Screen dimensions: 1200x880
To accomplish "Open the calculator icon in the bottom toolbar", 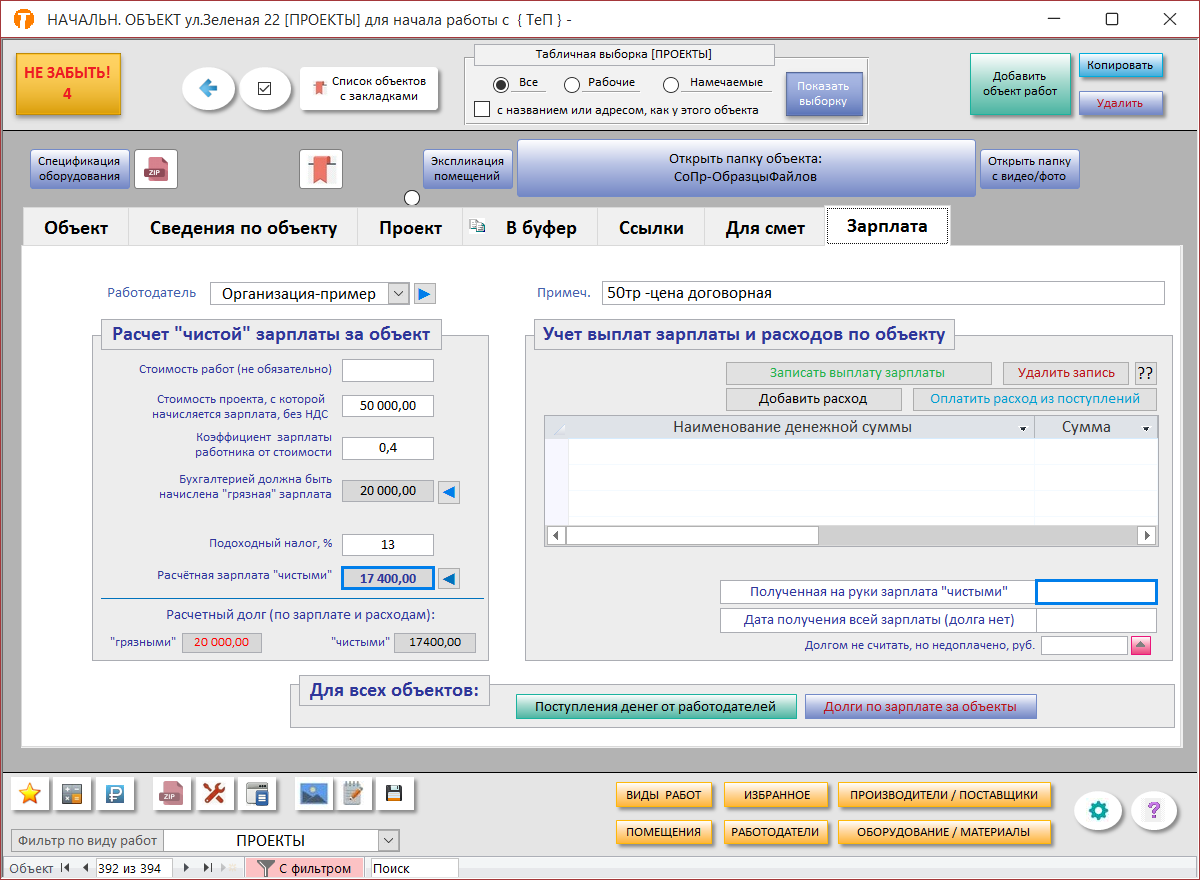I will point(72,794).
